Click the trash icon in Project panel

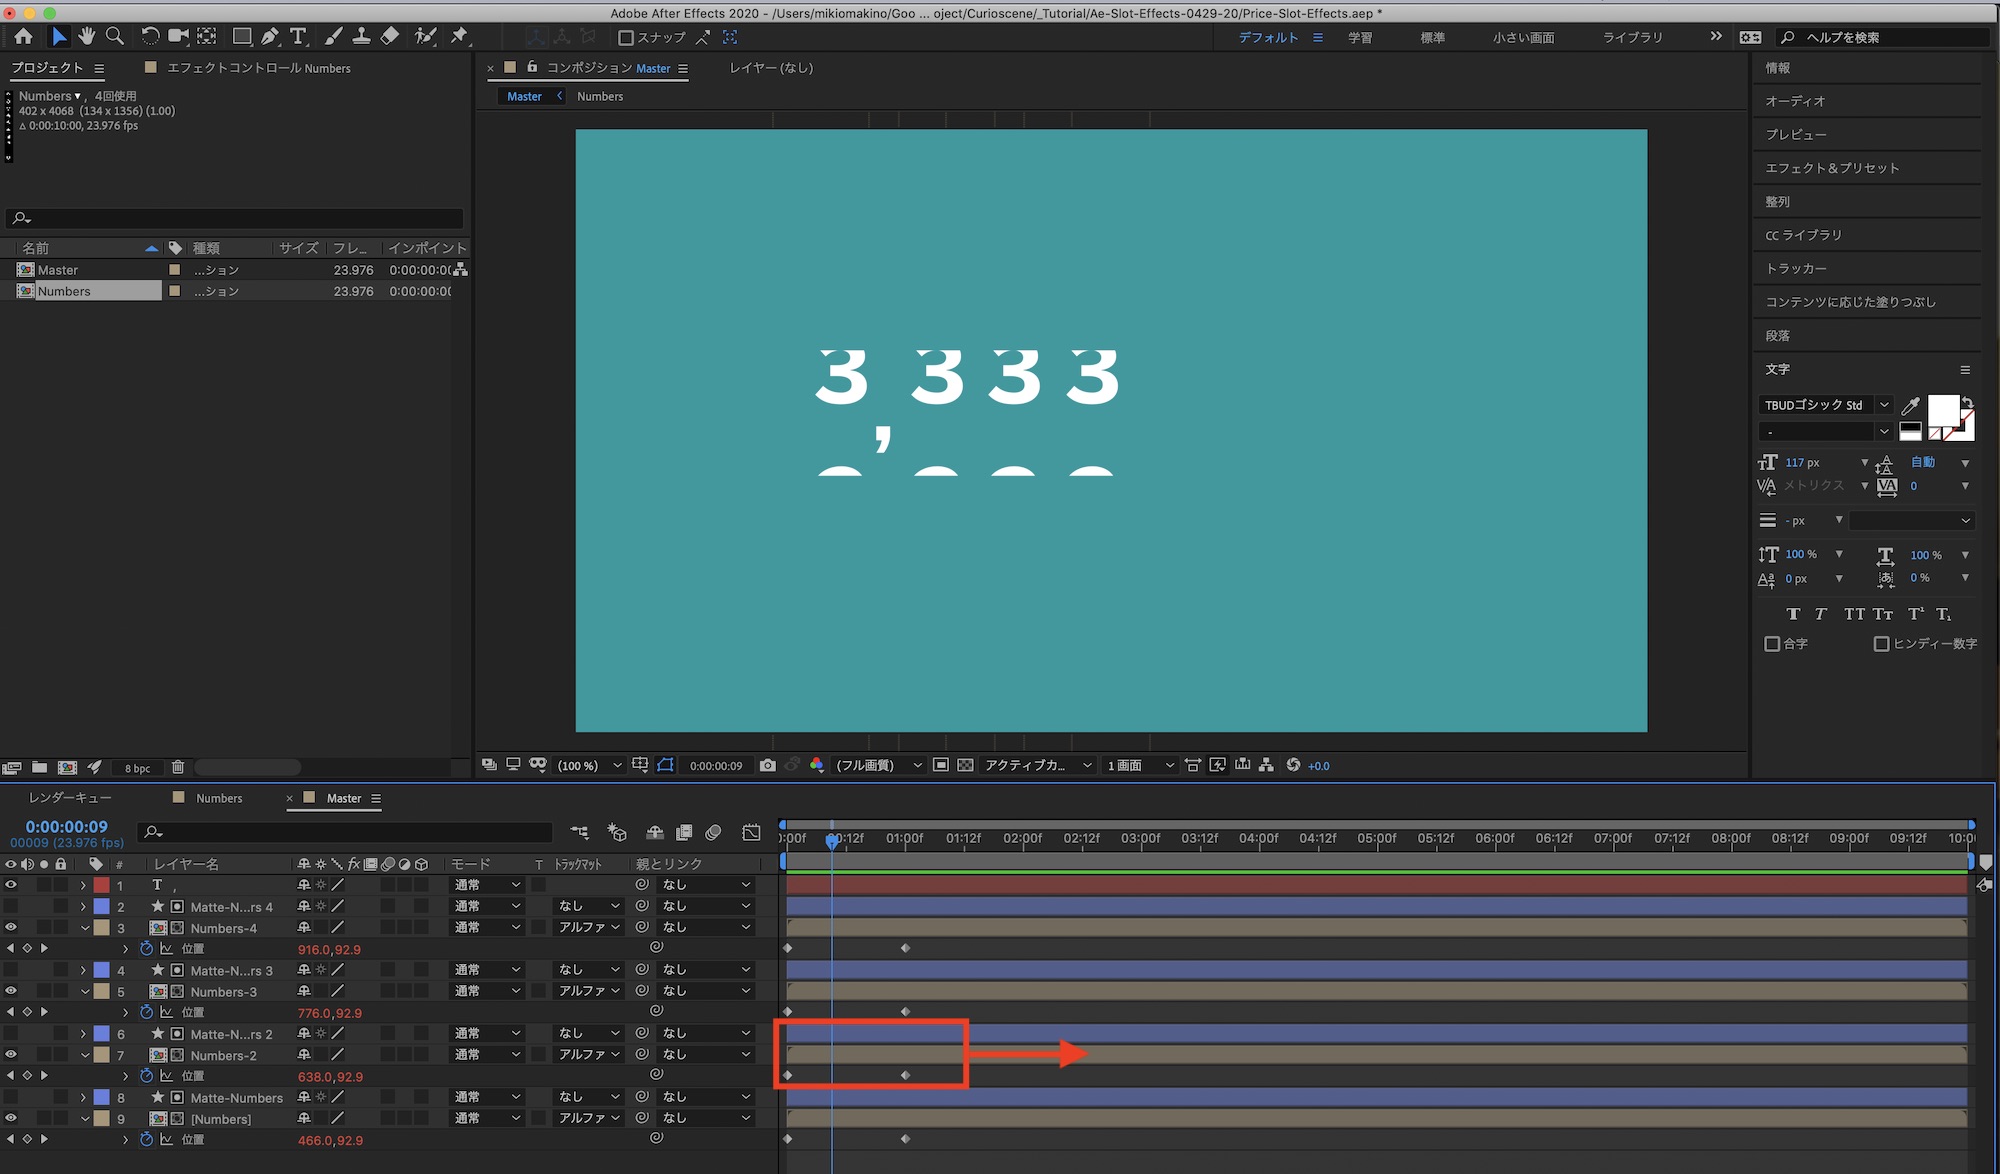[x=178, y=767]
